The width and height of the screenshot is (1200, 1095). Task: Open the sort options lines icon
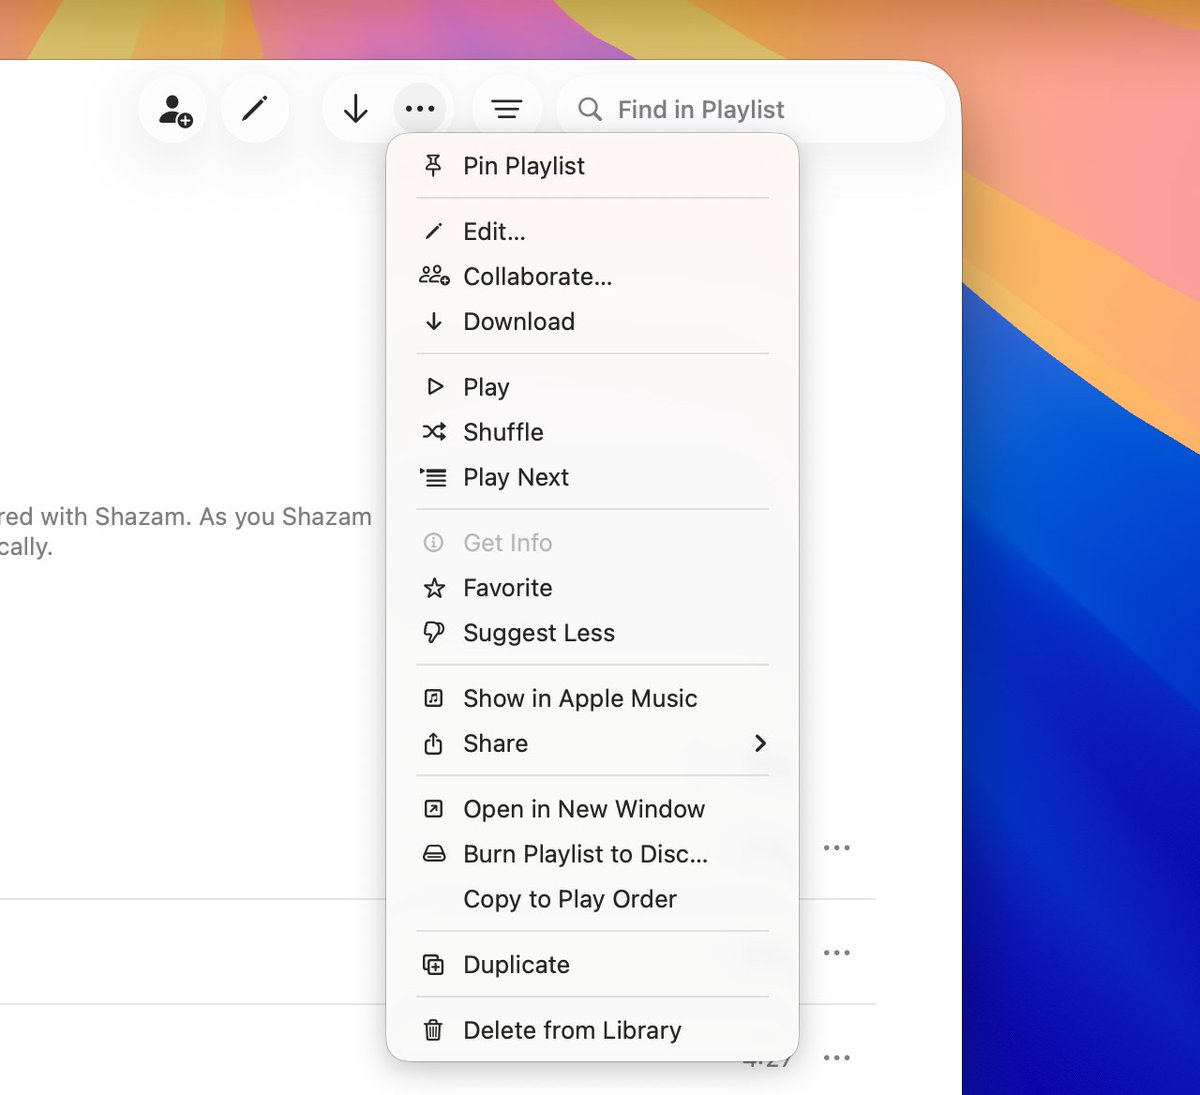click(x=507, y=109)
